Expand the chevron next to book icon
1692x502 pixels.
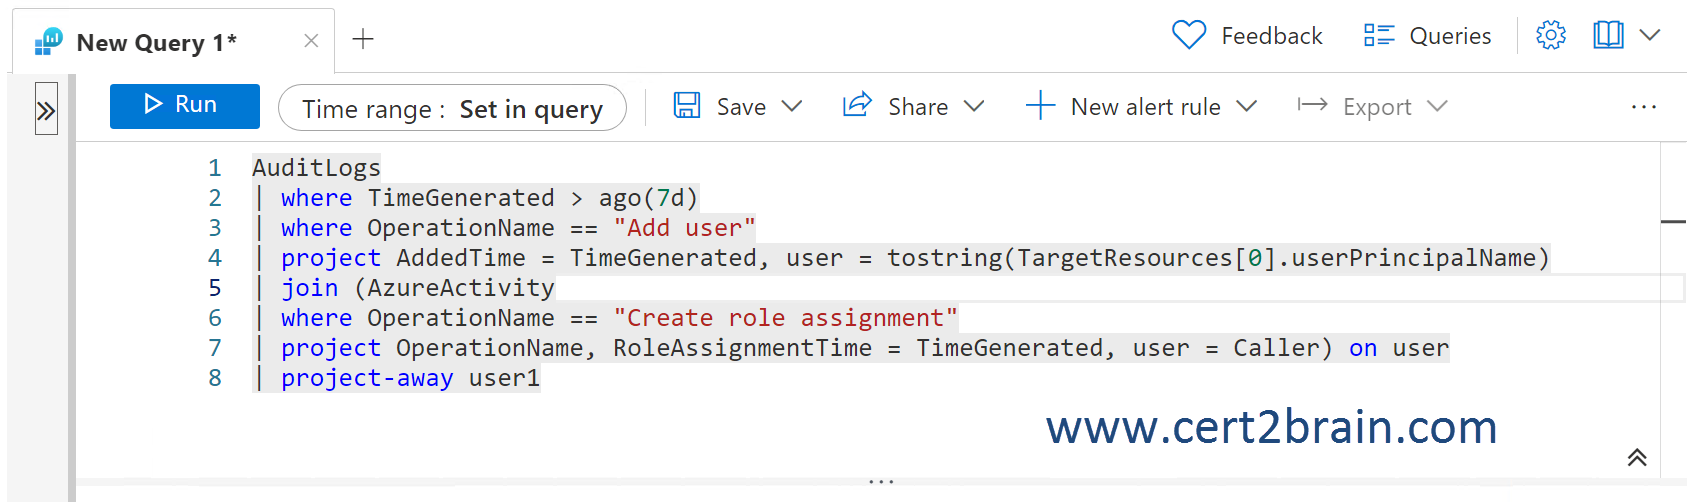[x=1650, y=36]
